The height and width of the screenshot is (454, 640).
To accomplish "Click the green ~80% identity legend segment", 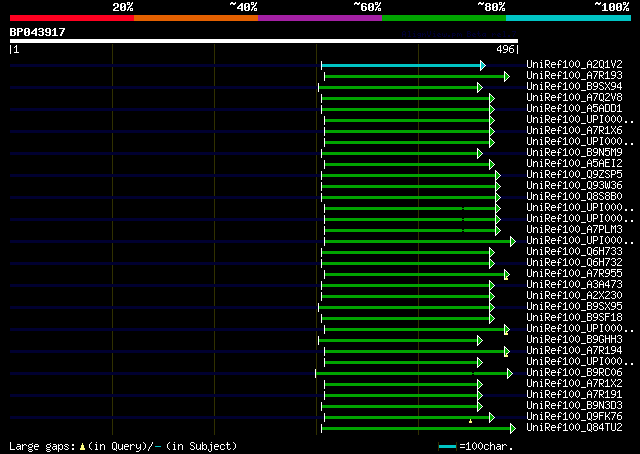I will [x=444, y=18].
